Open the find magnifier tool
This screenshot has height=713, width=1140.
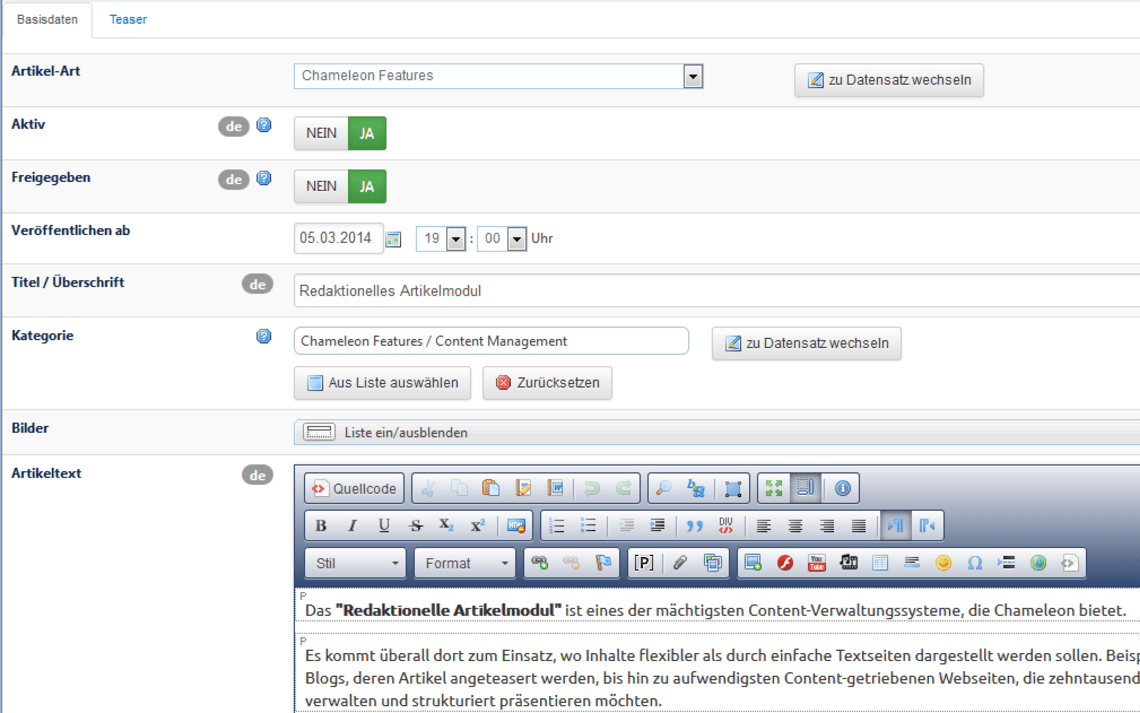[663, 488]
